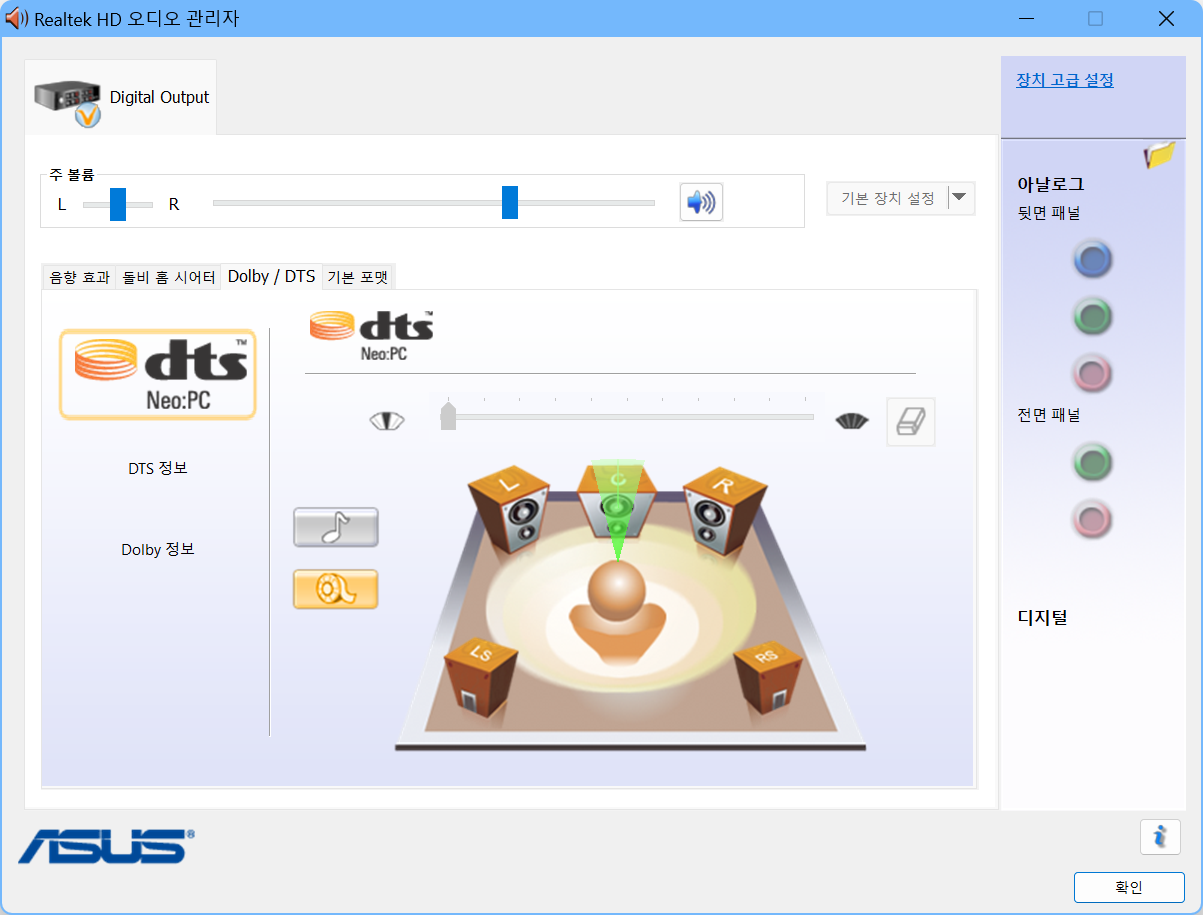Click the pink rear panel jack
This screenshot has width=1203, height=915.
pyautogui.click(x=1093, y=373)
